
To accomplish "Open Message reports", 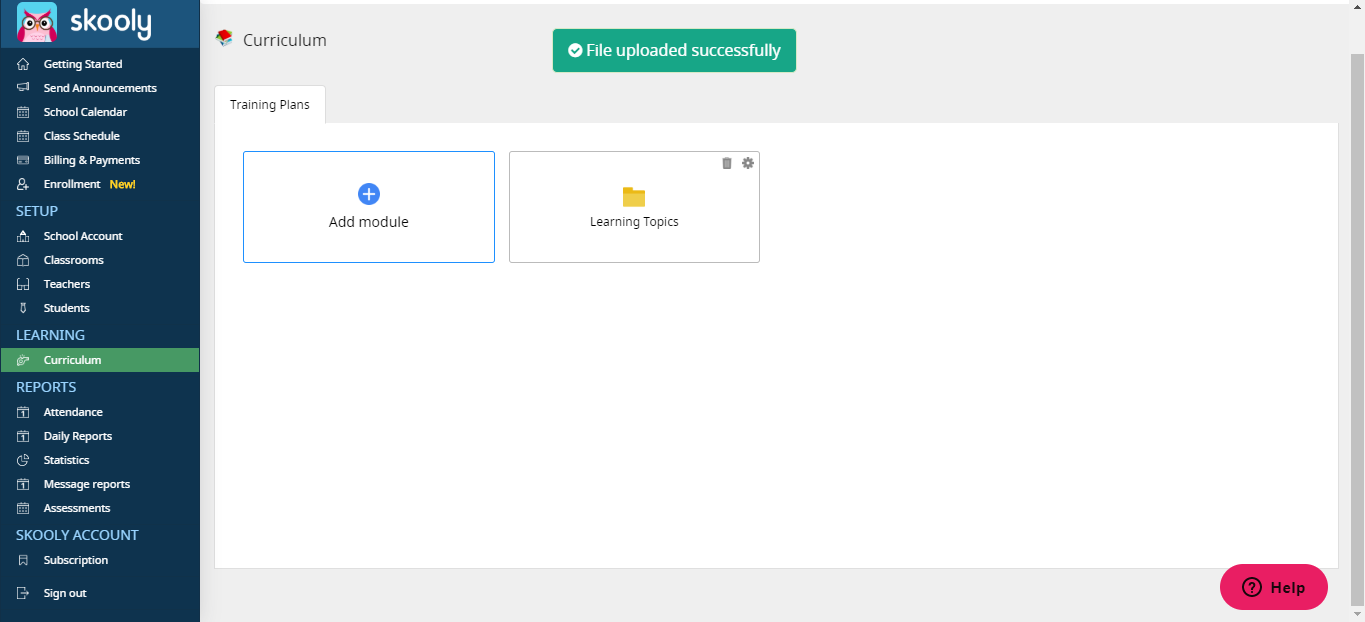I will point(87,484).
